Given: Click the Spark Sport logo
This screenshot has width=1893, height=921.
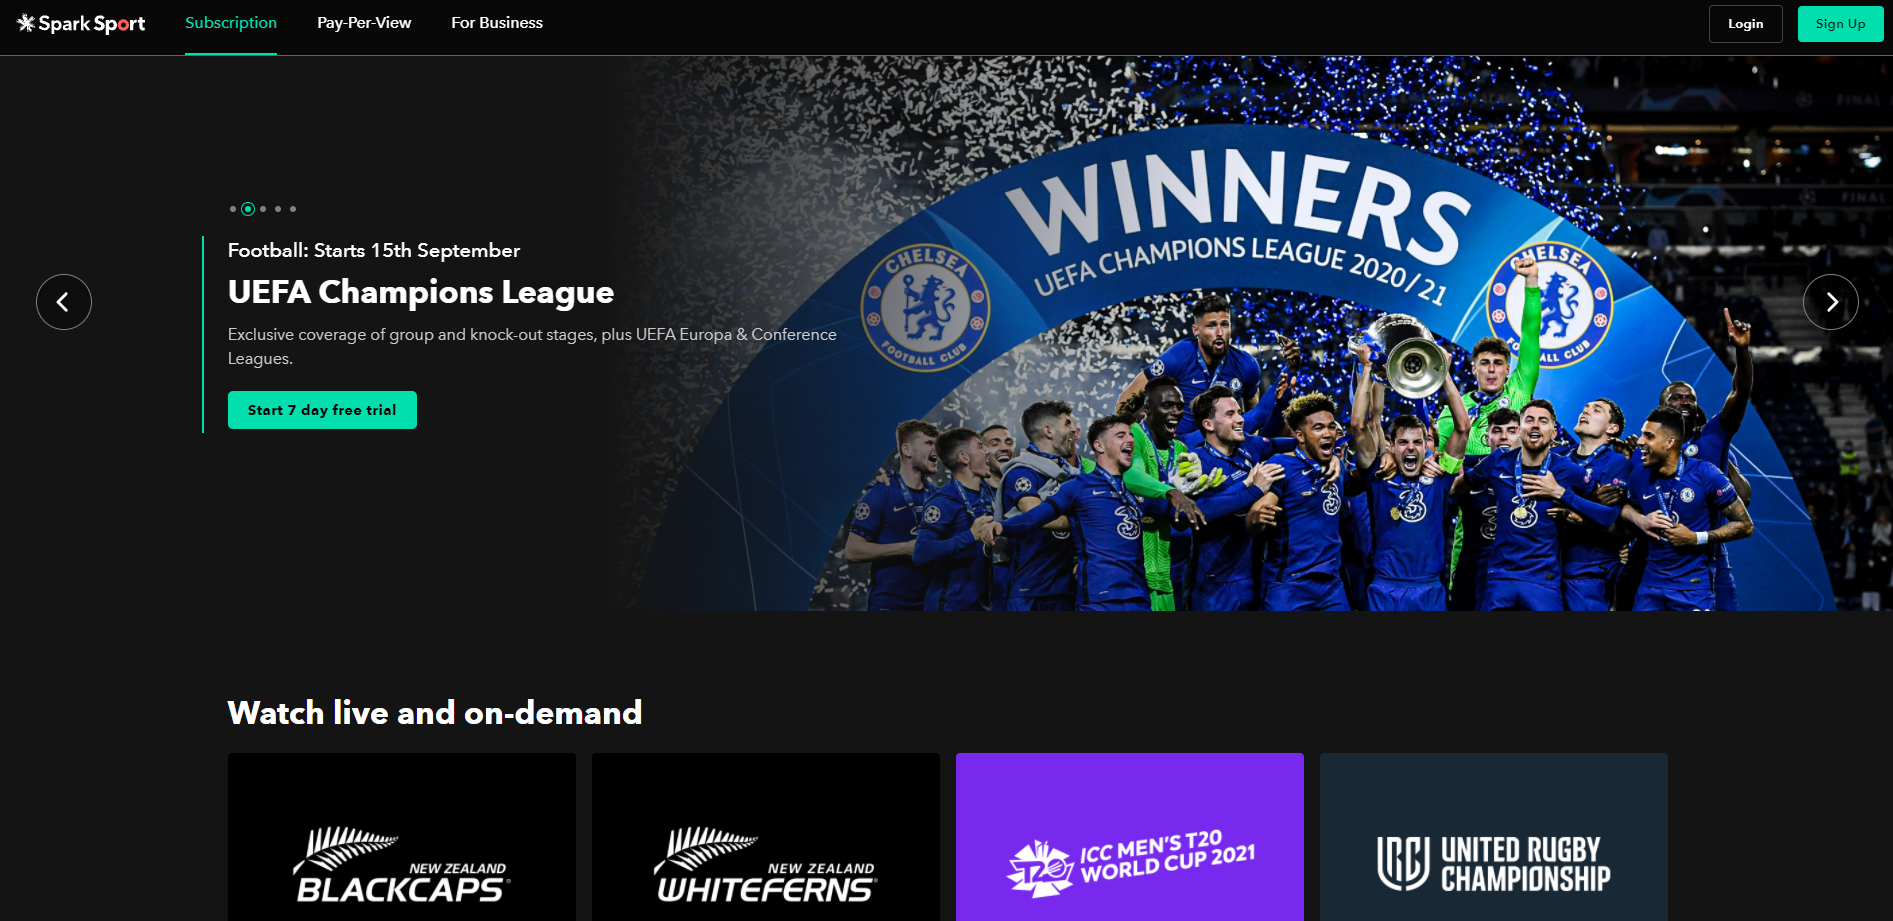Looking at the screenshot, I should coord(81,23).
